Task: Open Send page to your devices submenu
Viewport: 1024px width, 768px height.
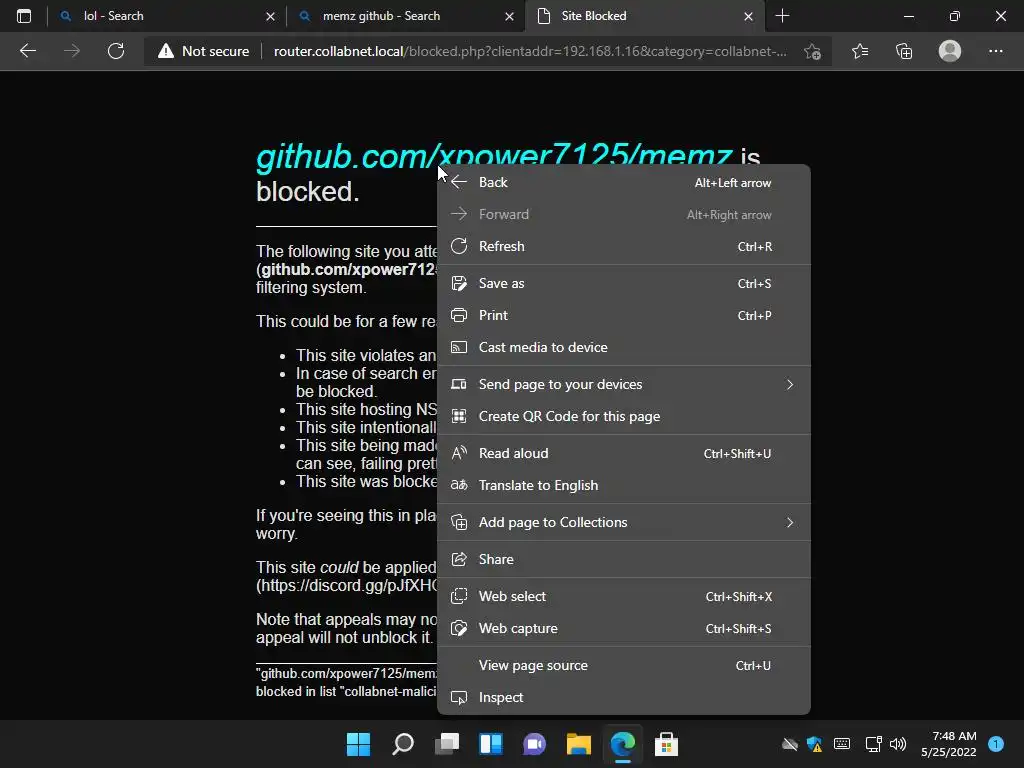Action: (x=624, y=385)
